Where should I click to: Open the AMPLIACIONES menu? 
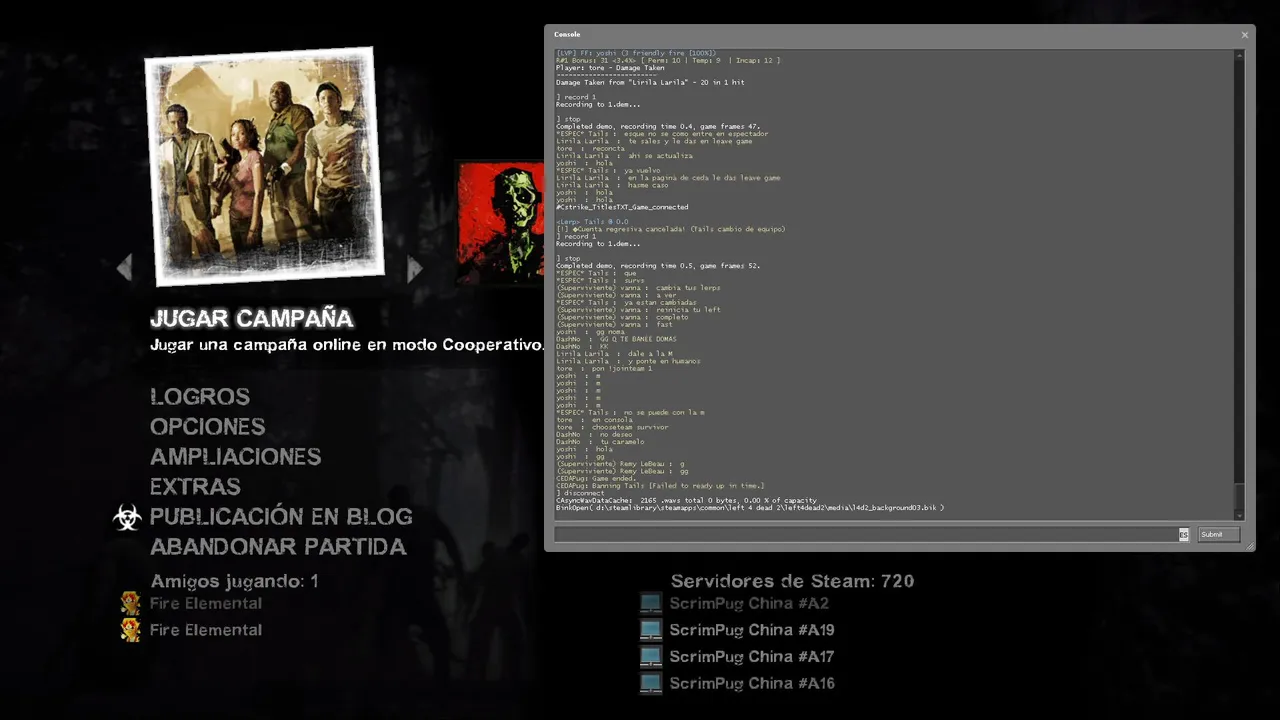tap(235, 457)
